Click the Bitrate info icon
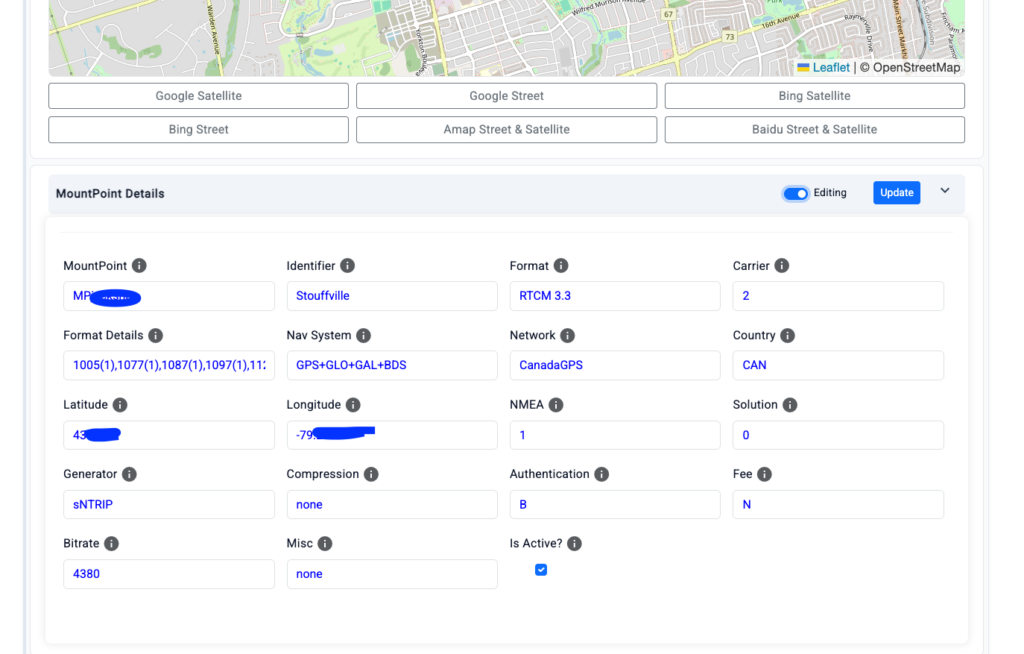Image resolution: width=1024 pixels, height=654 pixels. (111, 544)
